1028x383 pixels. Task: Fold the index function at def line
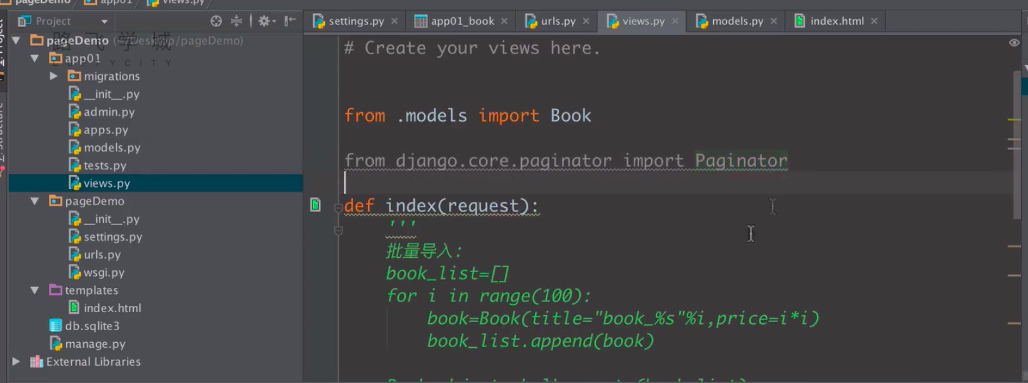pyautogui.click(x=338, y=208)
